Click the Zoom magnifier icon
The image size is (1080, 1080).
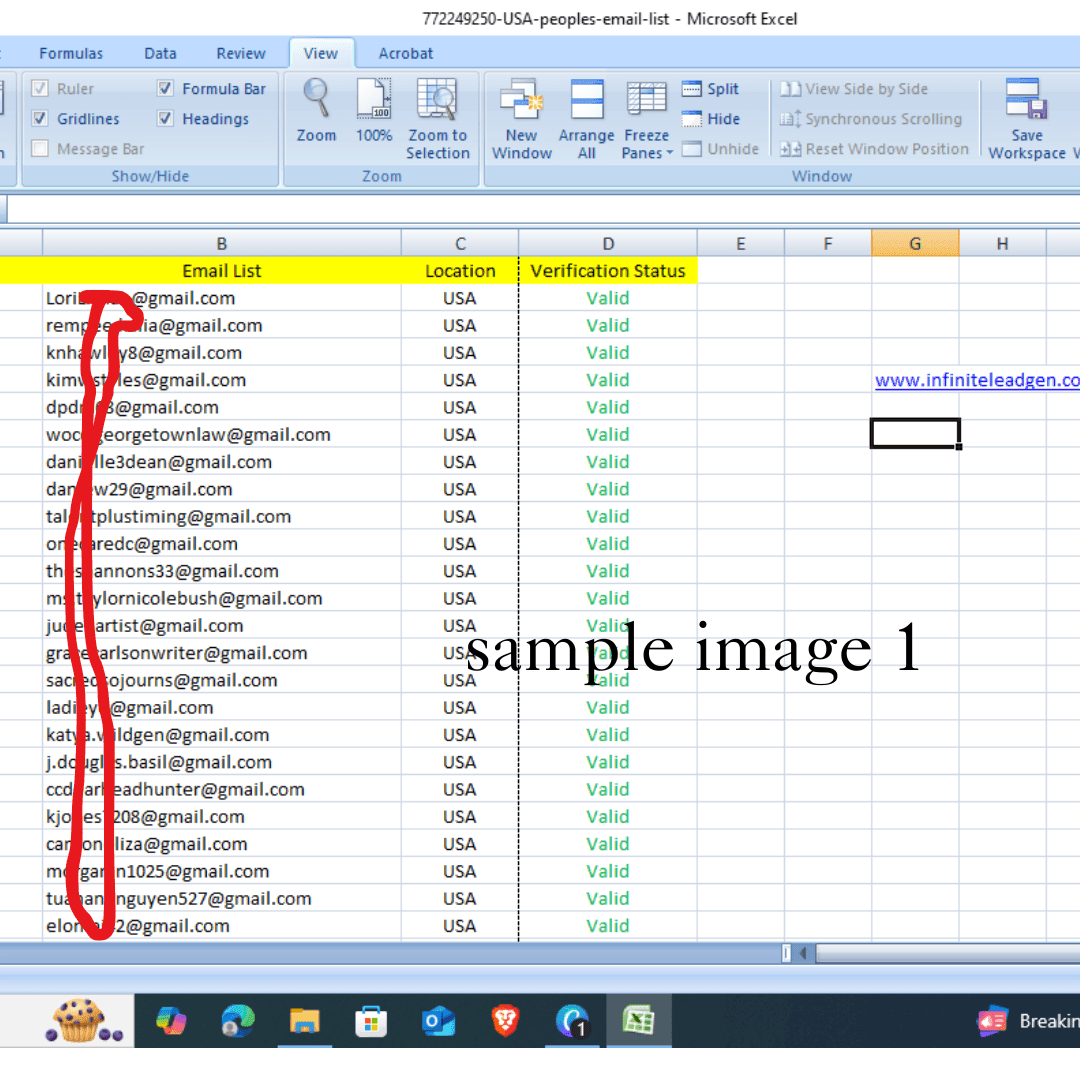pos(316,100)
